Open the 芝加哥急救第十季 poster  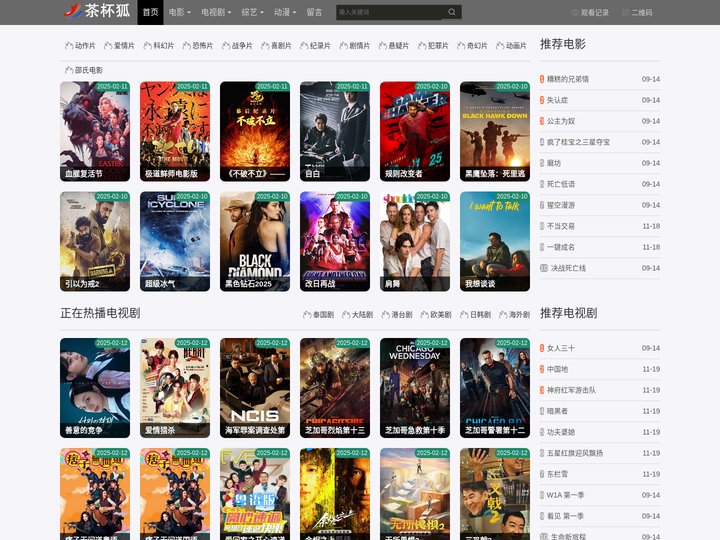(x=415, y=388)
